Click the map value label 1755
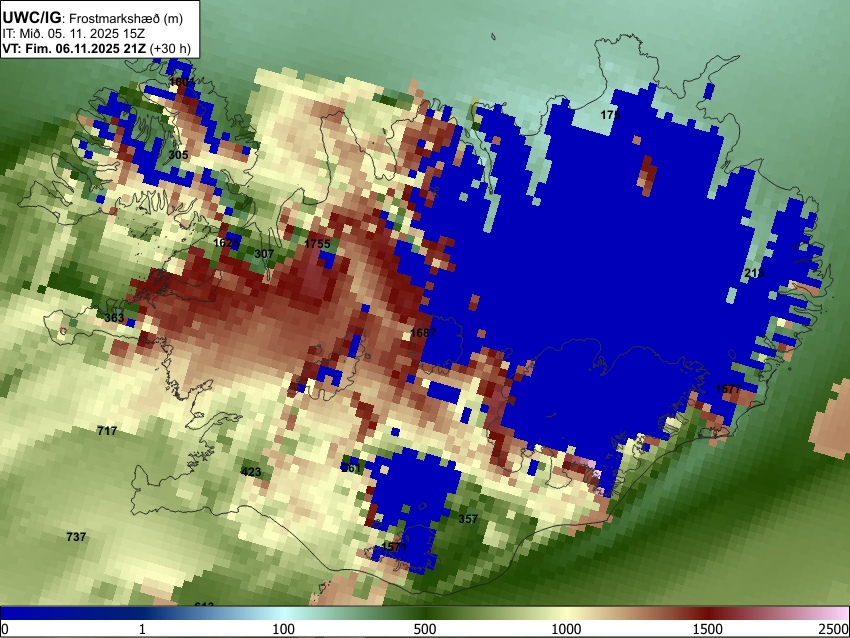850x638 pixels. coord(317,244)
